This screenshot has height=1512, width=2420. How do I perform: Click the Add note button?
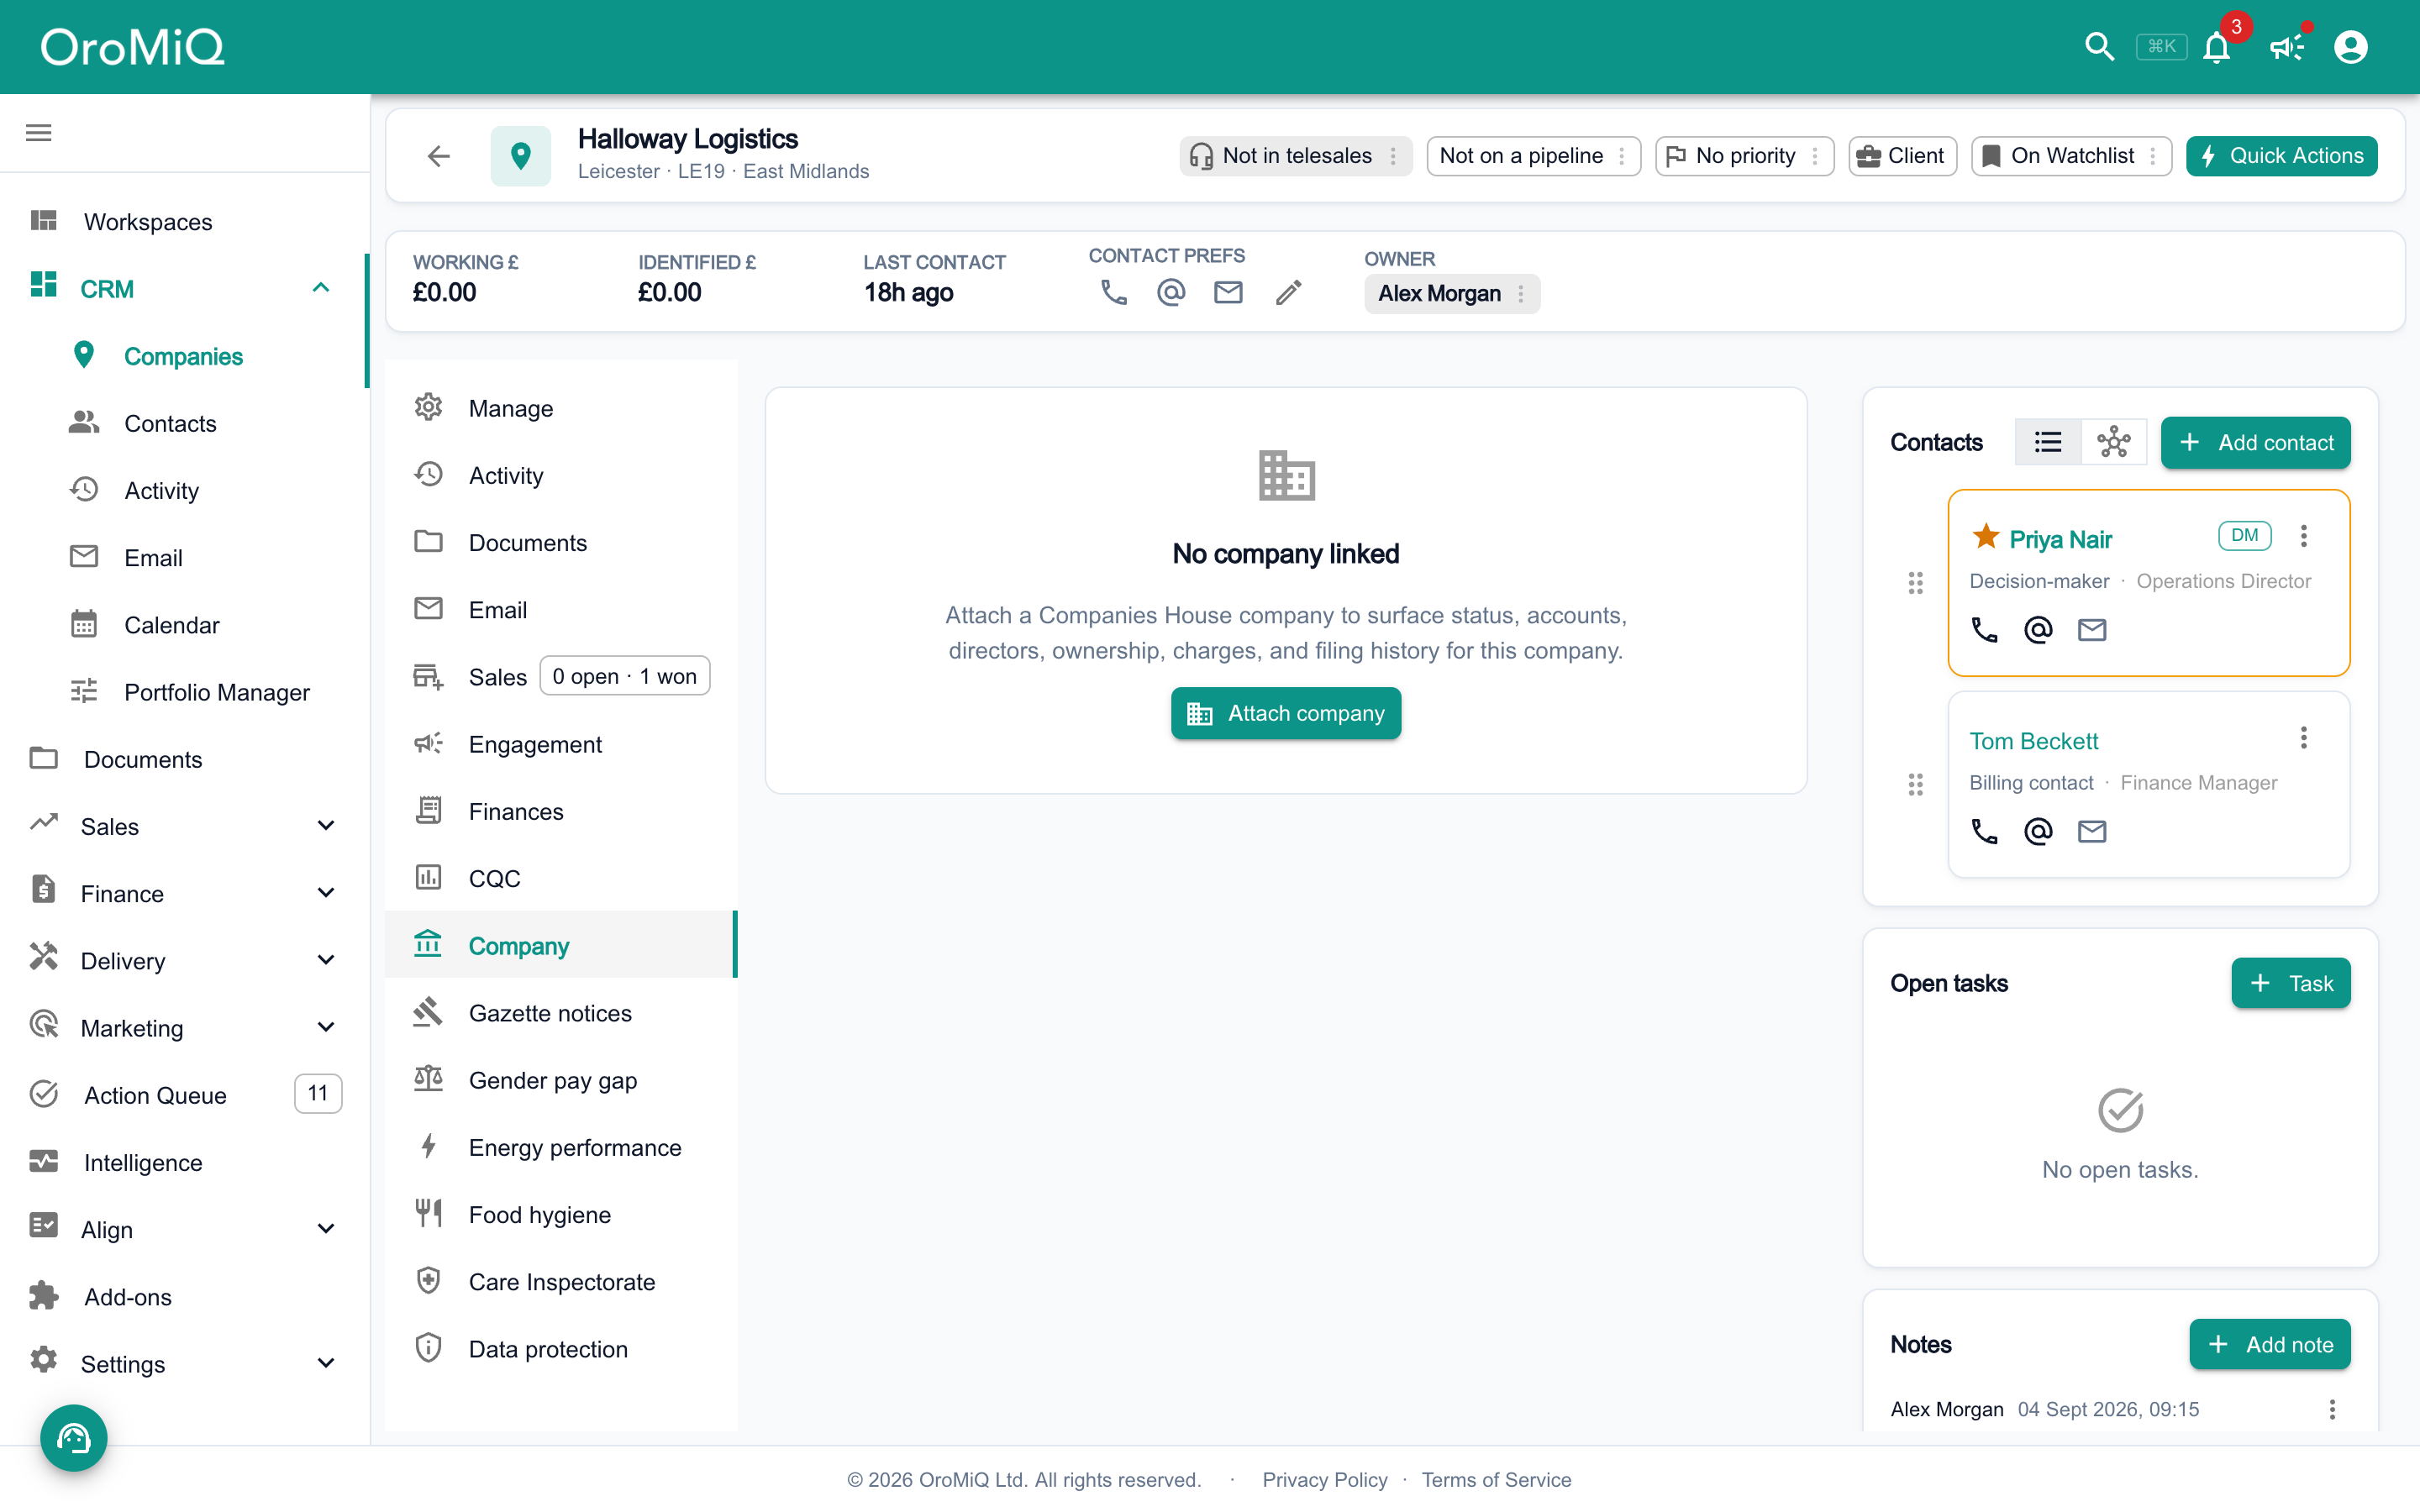2269,1344
